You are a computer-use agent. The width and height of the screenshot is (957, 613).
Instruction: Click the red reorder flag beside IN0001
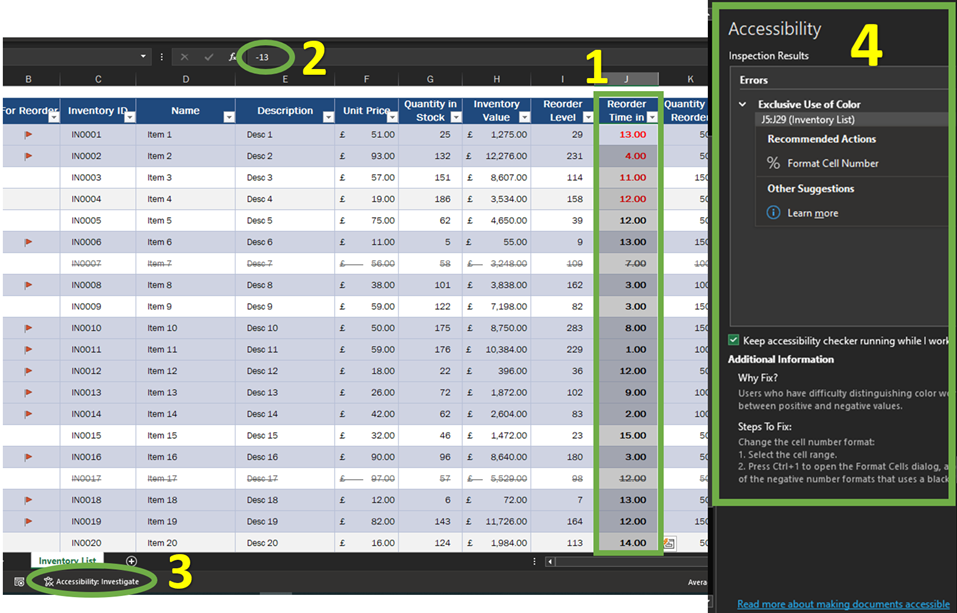click(29, 135)
